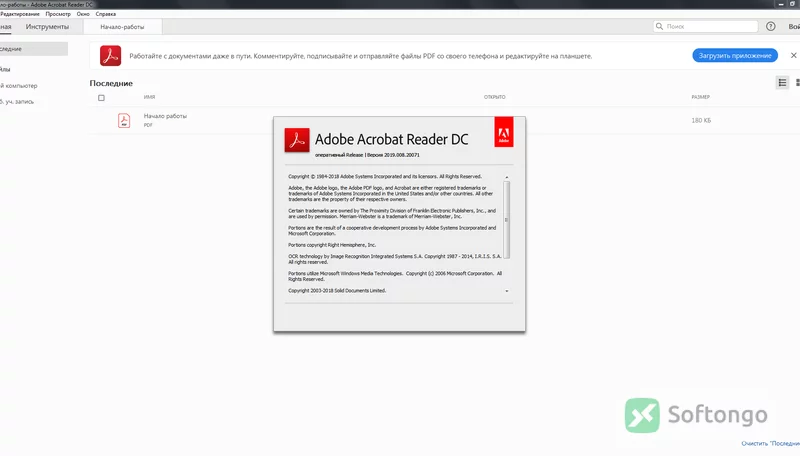Select the Доб. уч. запись sidebar item
Image resolution: width=800 pixels, height=456 pixels.
point(17,102)
